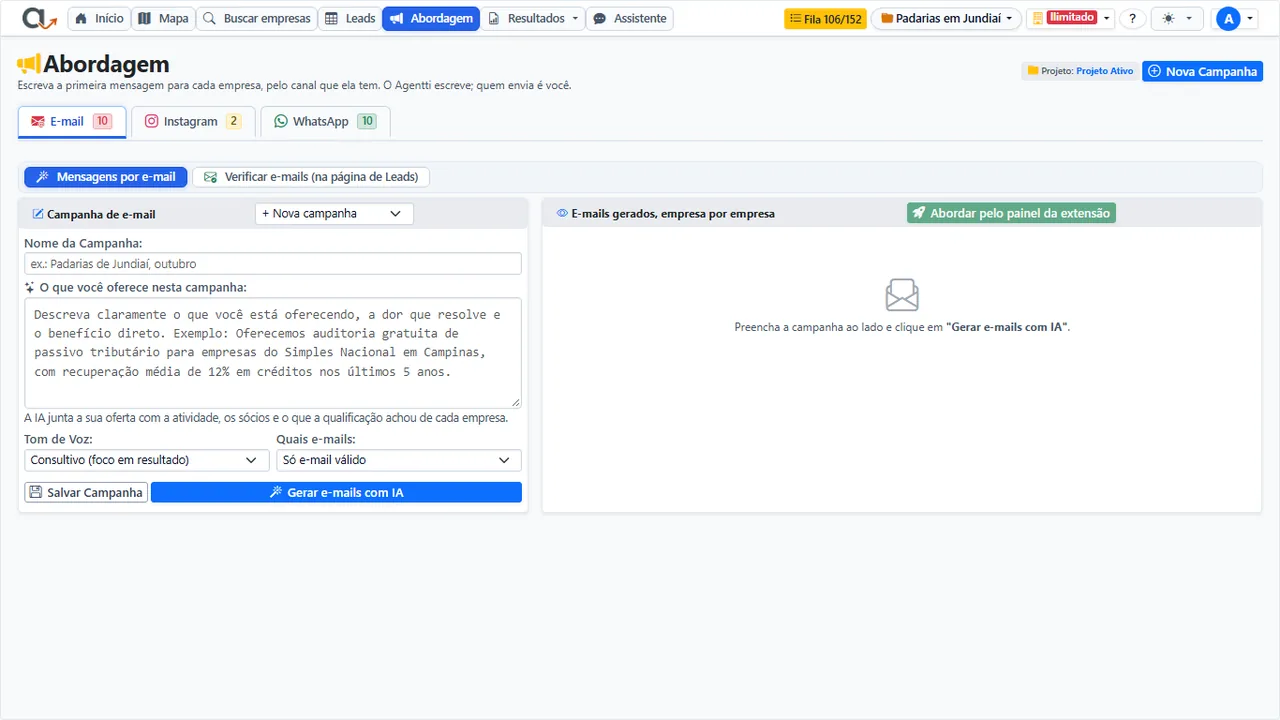Image resolution: width=1280 pixels, height=720 pixels.
Task: Open the Ilimitado plan dropdown
Action: 1071,18
